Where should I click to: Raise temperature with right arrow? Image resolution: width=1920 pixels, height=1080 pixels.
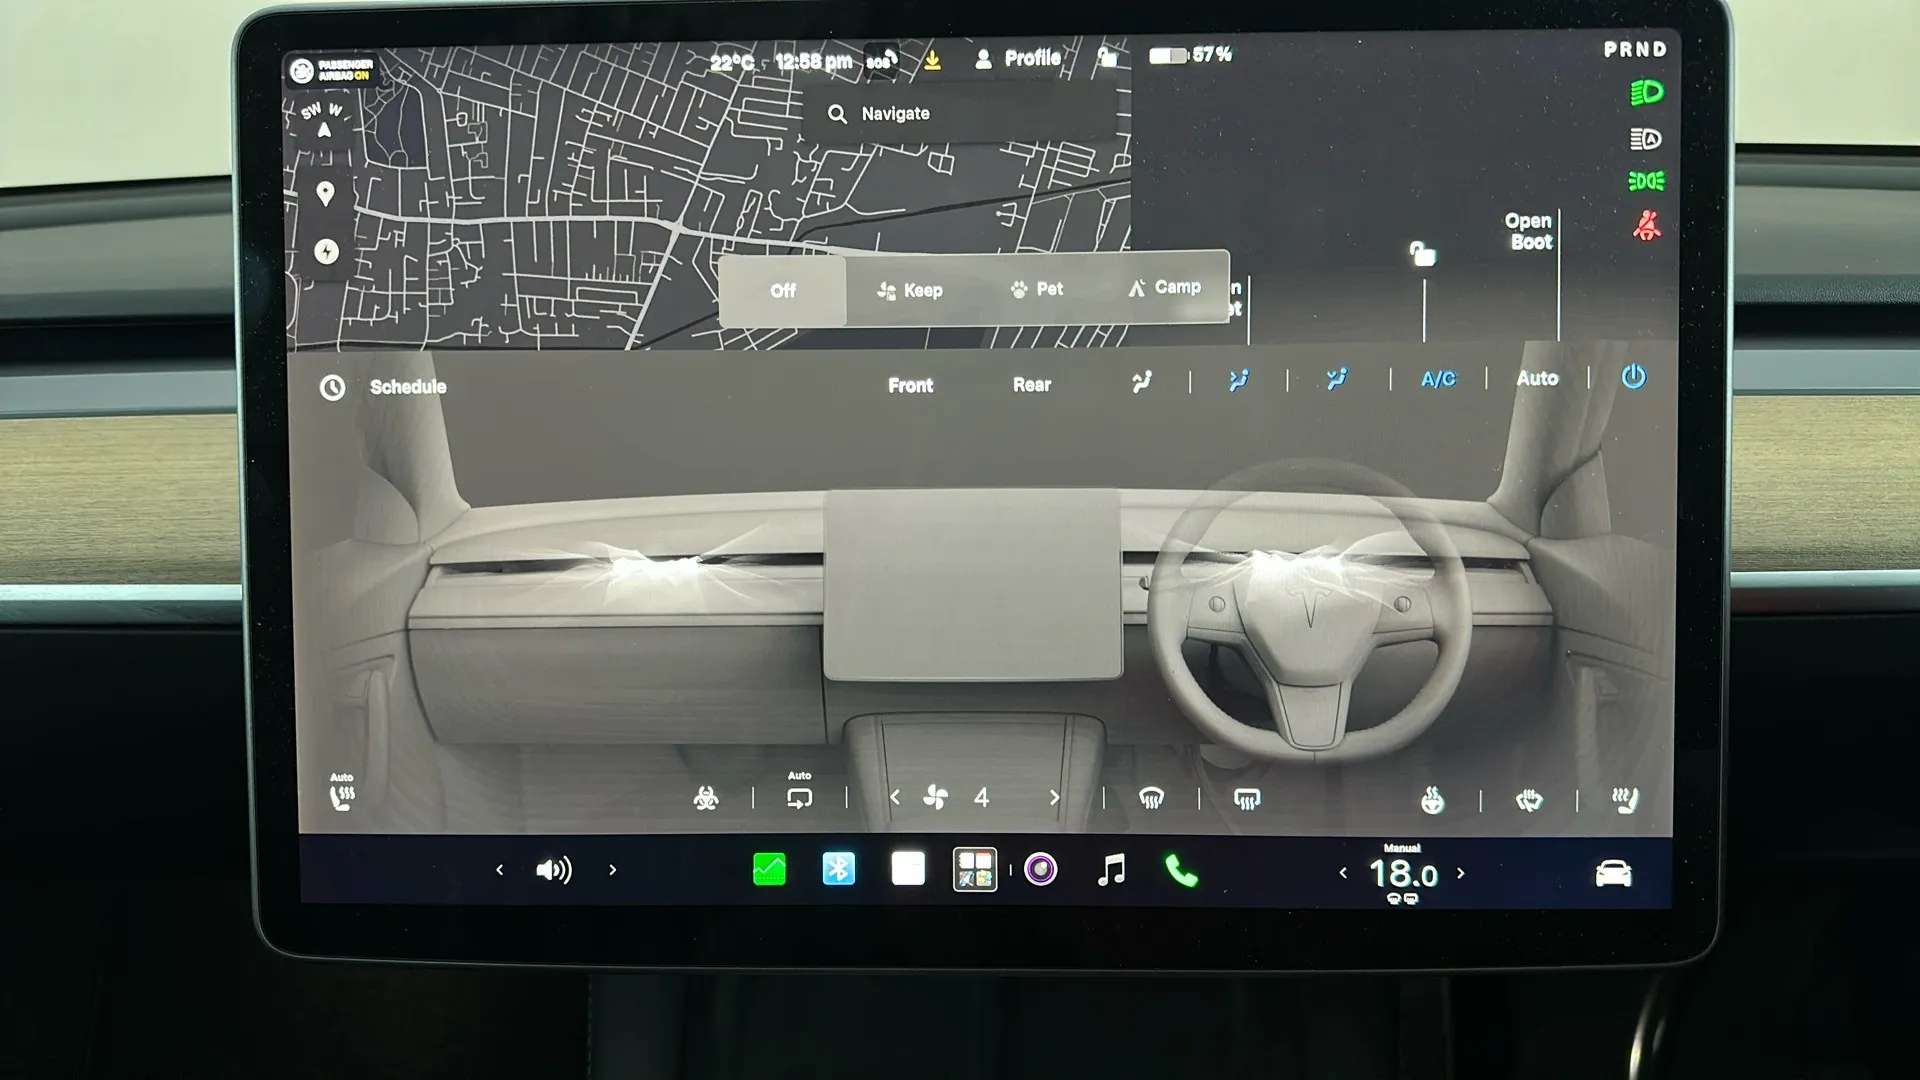[x=1461, y=873]
